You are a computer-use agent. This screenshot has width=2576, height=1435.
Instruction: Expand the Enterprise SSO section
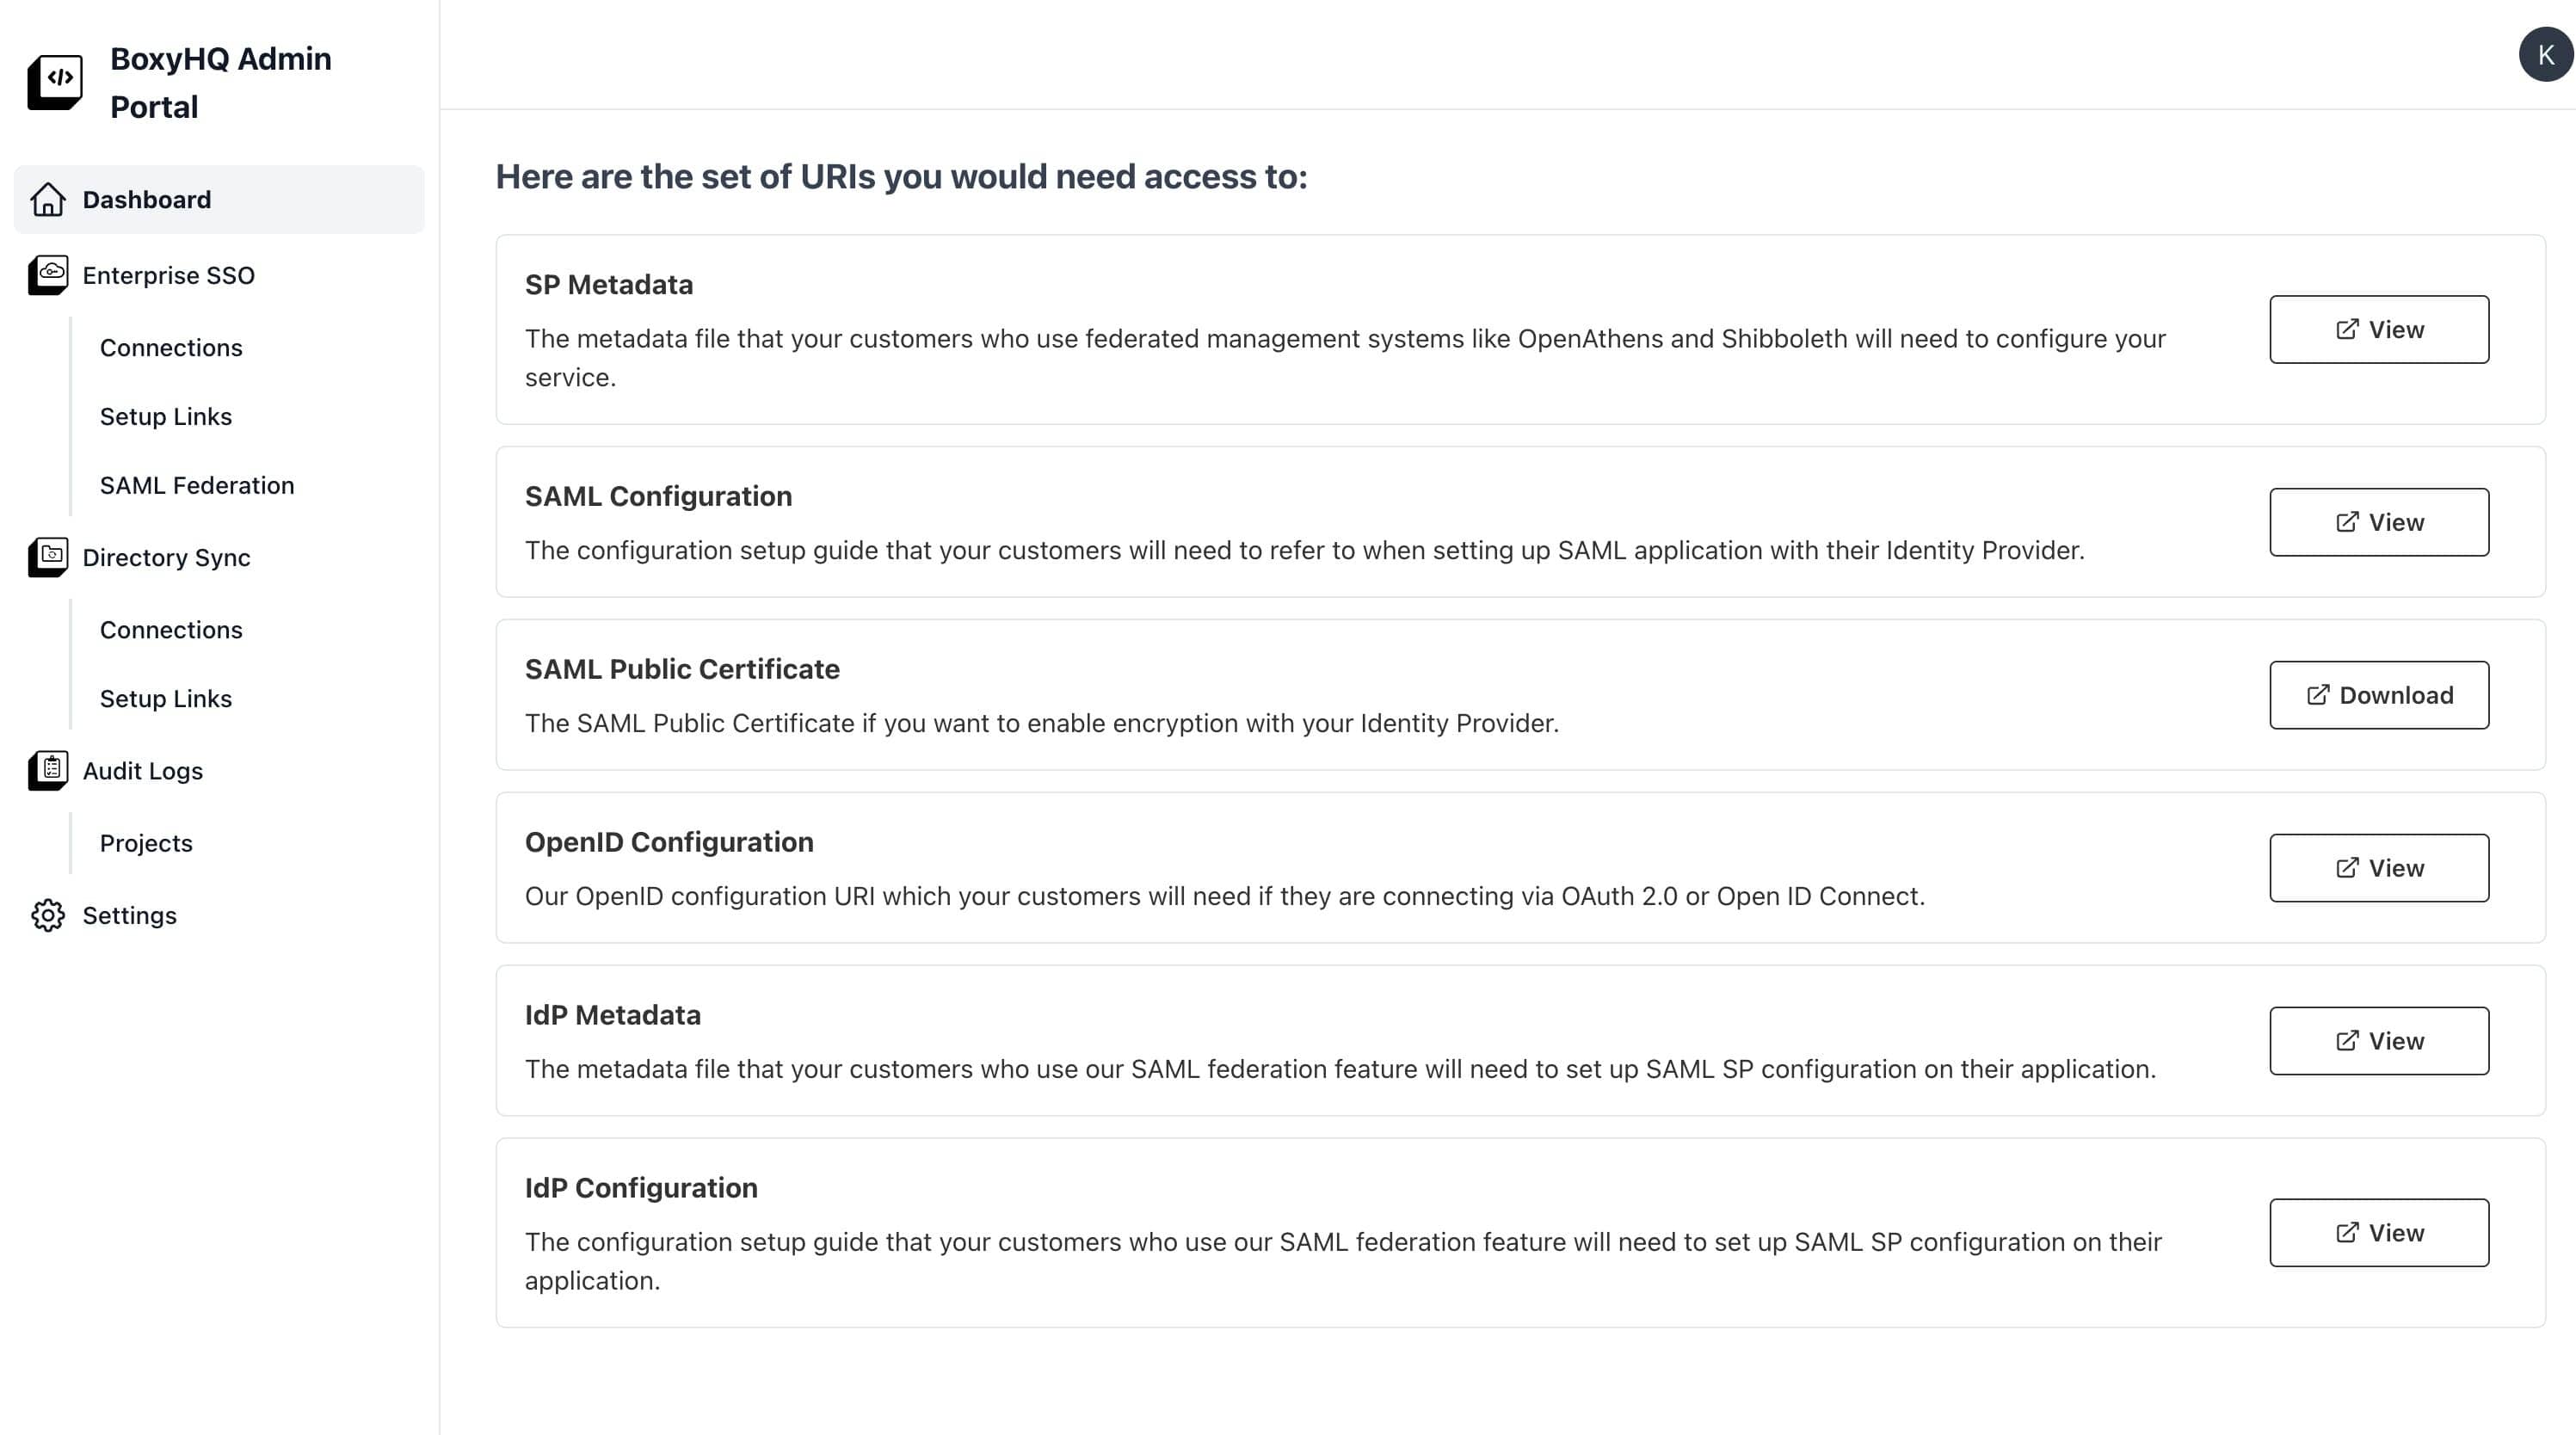coord(168,275)
